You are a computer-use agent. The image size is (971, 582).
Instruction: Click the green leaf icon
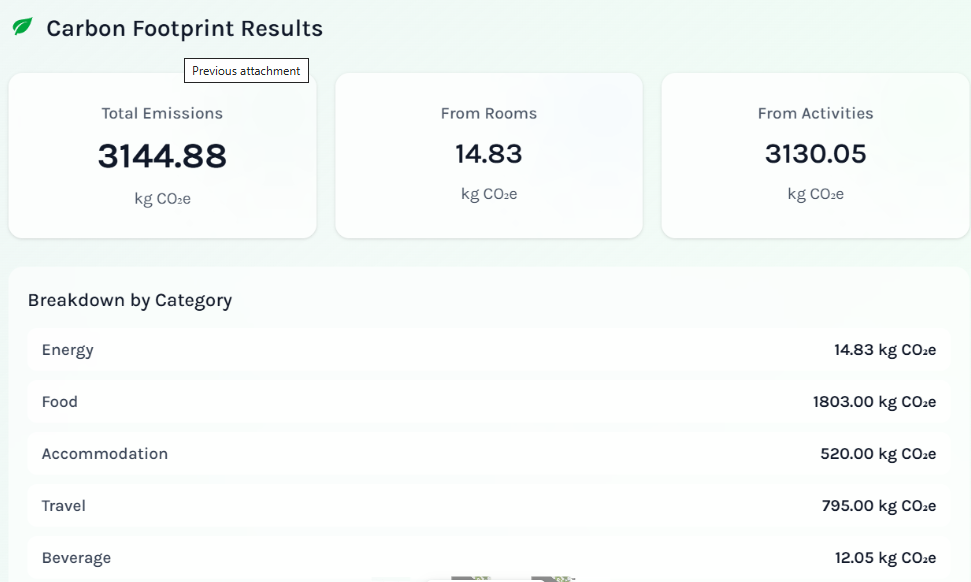pyautogui.click(x=22, y=27)
